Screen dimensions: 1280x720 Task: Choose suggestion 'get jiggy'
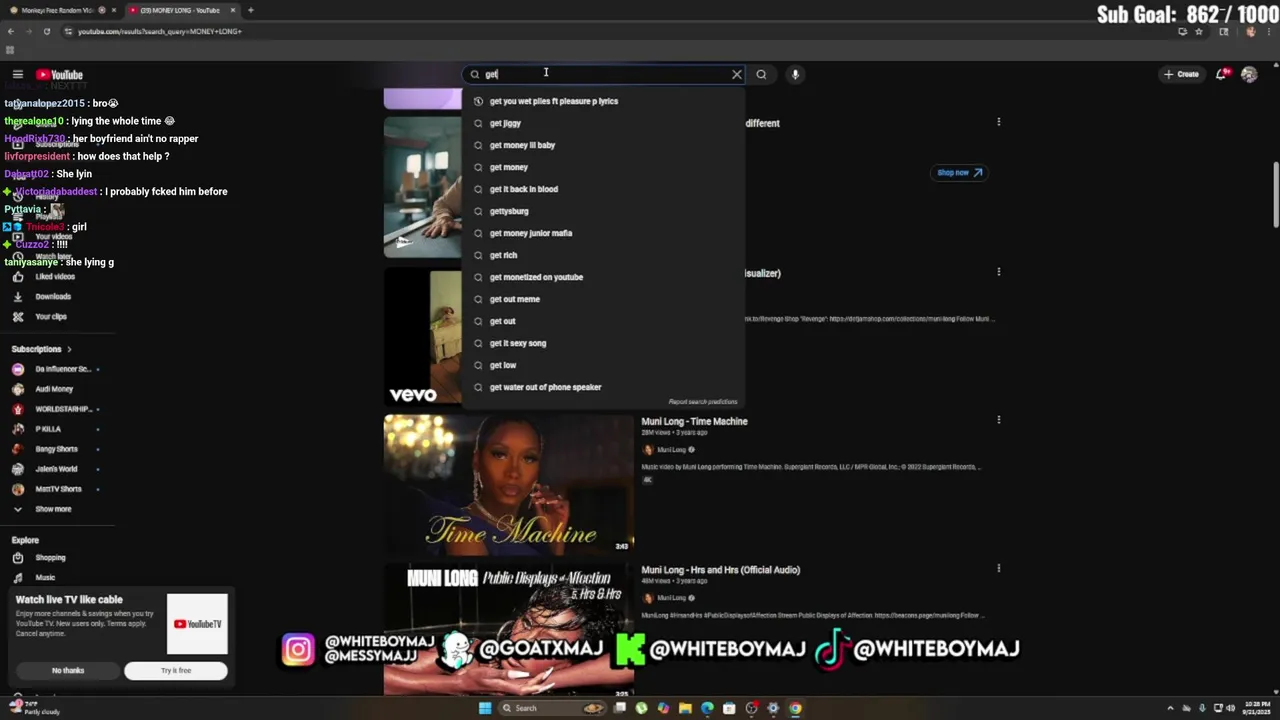(603, 123)
